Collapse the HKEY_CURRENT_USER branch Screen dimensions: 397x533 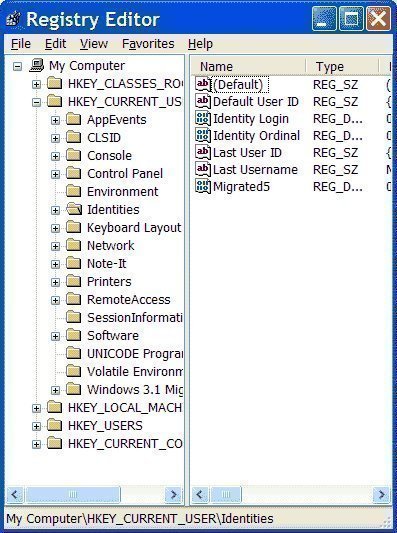coord(36,102)
